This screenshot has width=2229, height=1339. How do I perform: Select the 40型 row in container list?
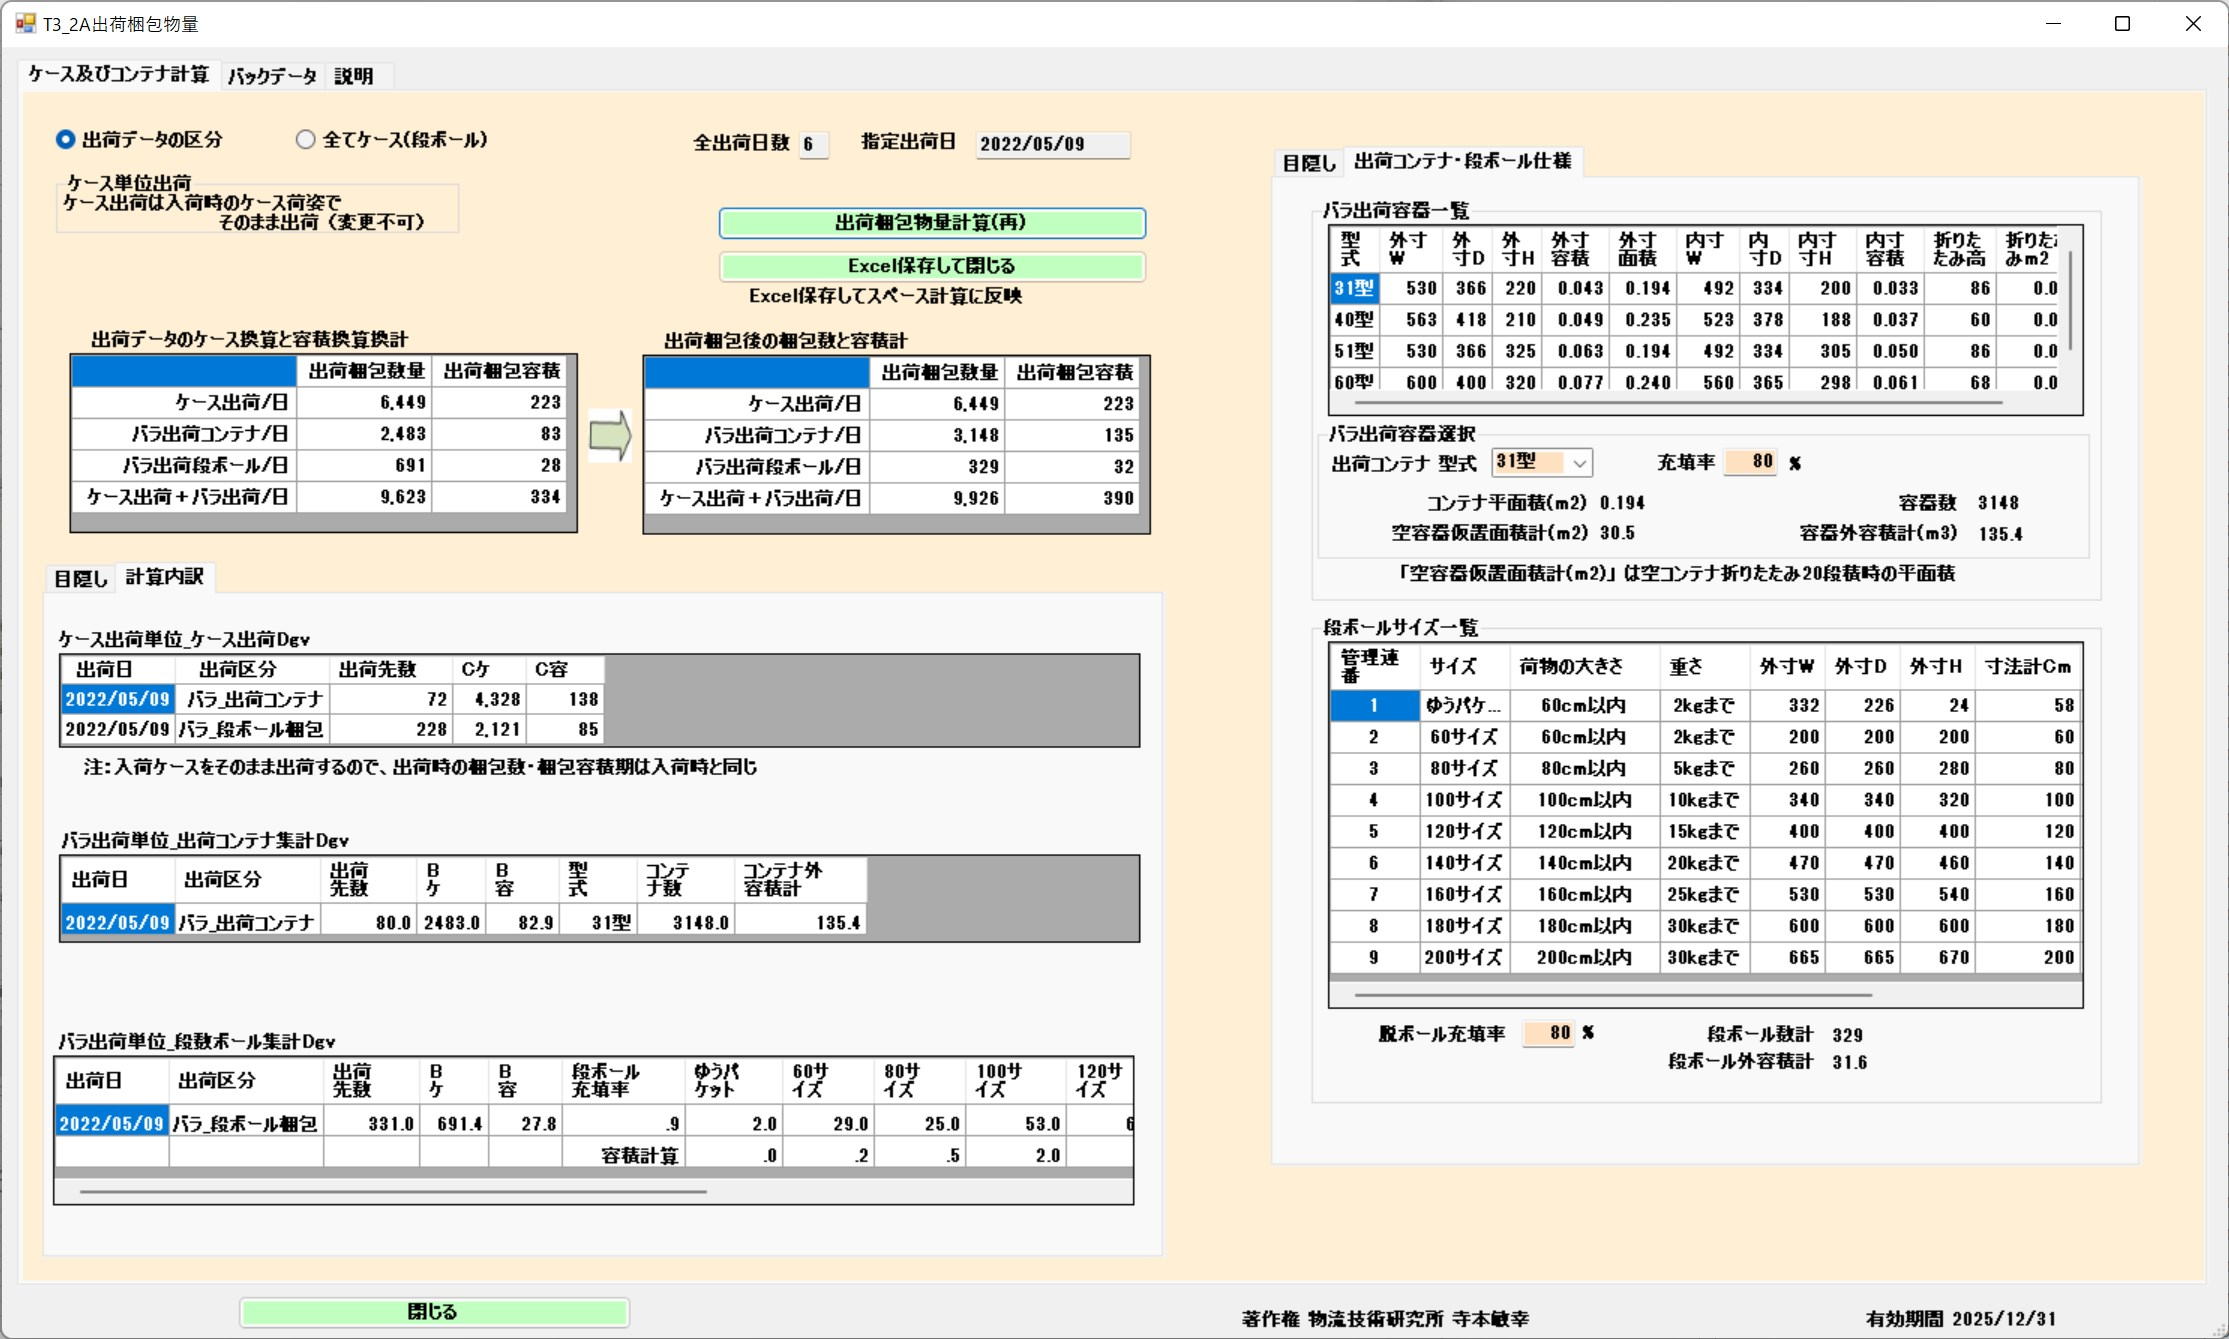coord(1353,320)
